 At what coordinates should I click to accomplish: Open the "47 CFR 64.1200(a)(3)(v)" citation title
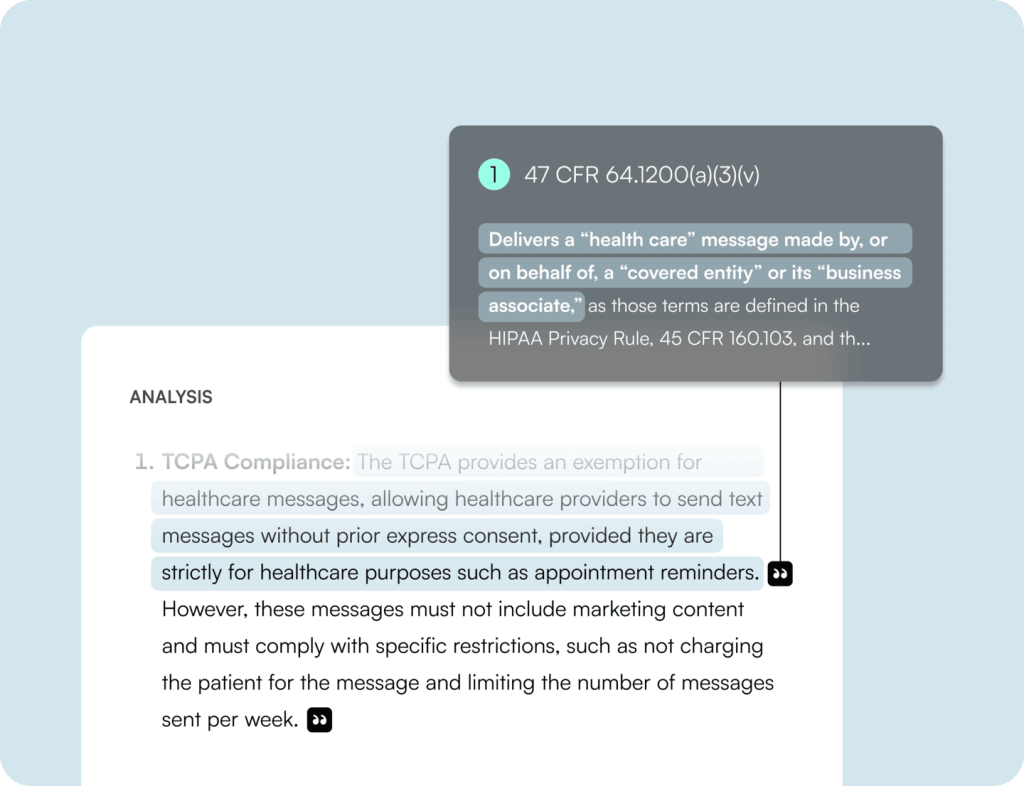[x=641, y=175]
